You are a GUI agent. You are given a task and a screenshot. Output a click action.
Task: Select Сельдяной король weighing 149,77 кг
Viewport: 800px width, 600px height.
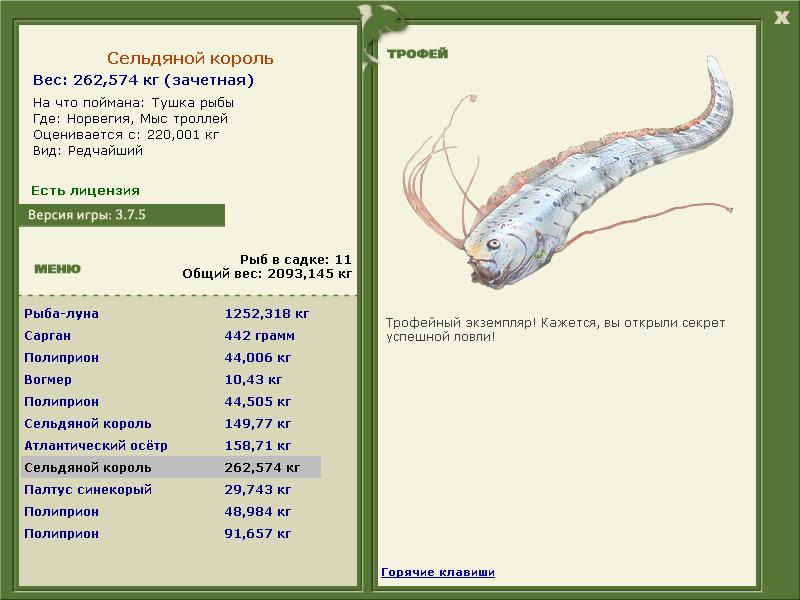pyautogui.click(x=87, y=424)
